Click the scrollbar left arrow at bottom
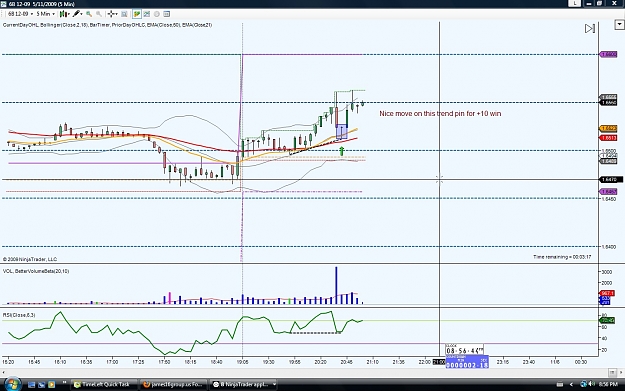Viewport: 625px width, 391px height. tap(4, 372)
